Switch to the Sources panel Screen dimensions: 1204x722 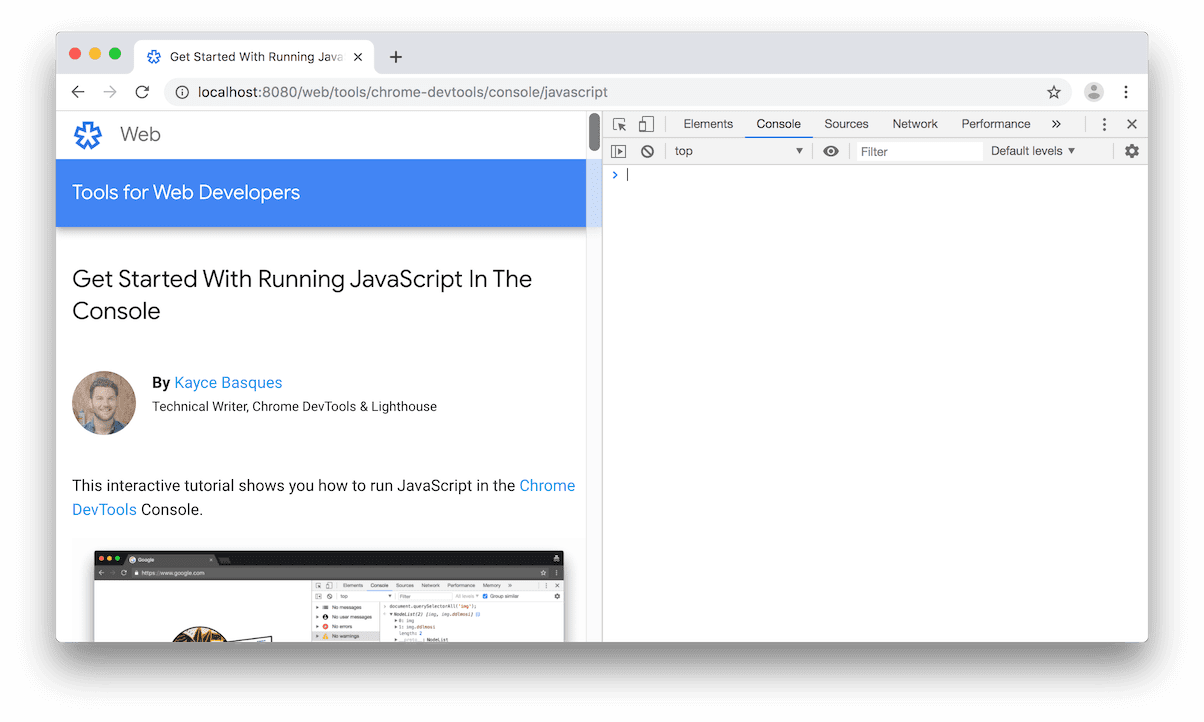(x=846, y=123)
